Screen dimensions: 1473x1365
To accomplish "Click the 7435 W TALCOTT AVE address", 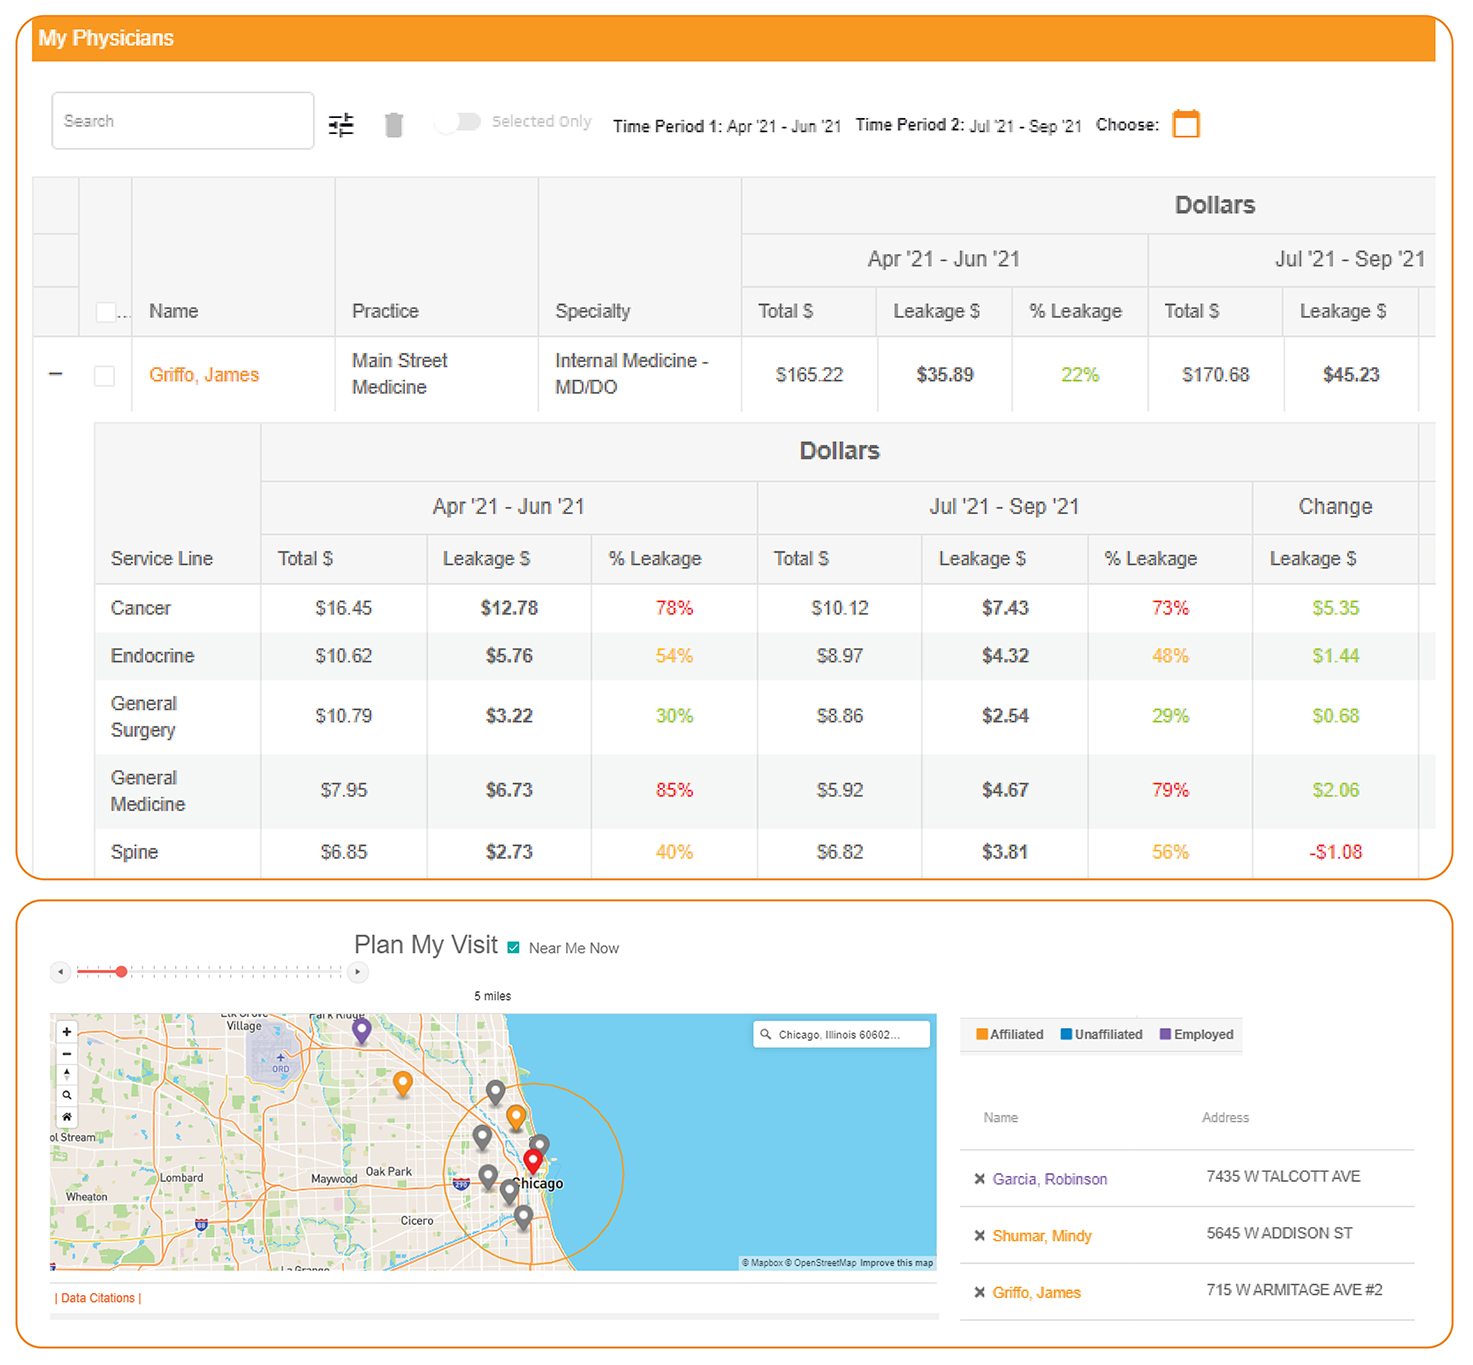I will (x=1283, y=1176).
